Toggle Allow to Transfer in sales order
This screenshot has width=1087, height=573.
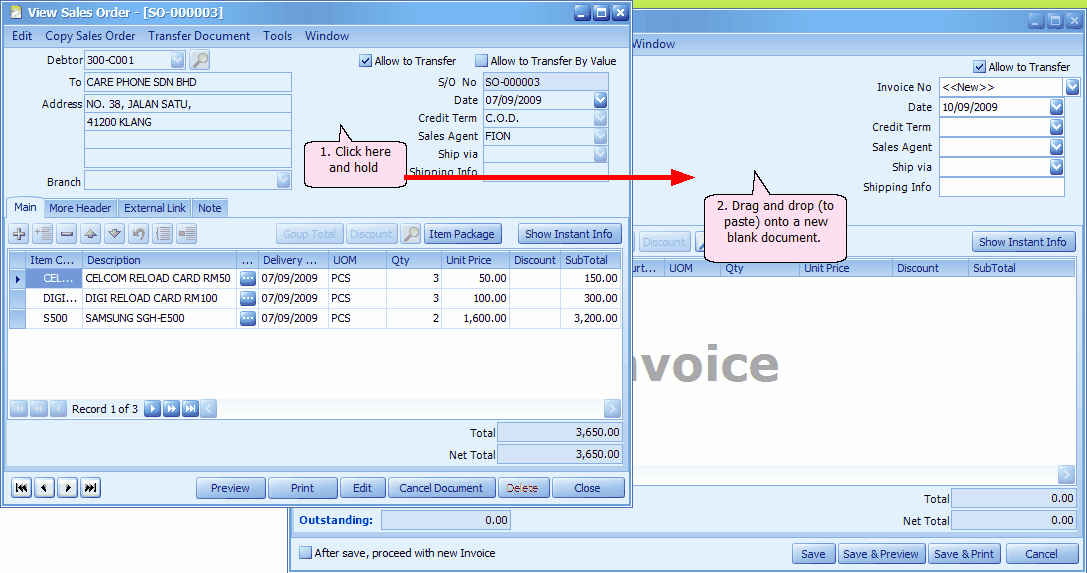tap(365, 61)
